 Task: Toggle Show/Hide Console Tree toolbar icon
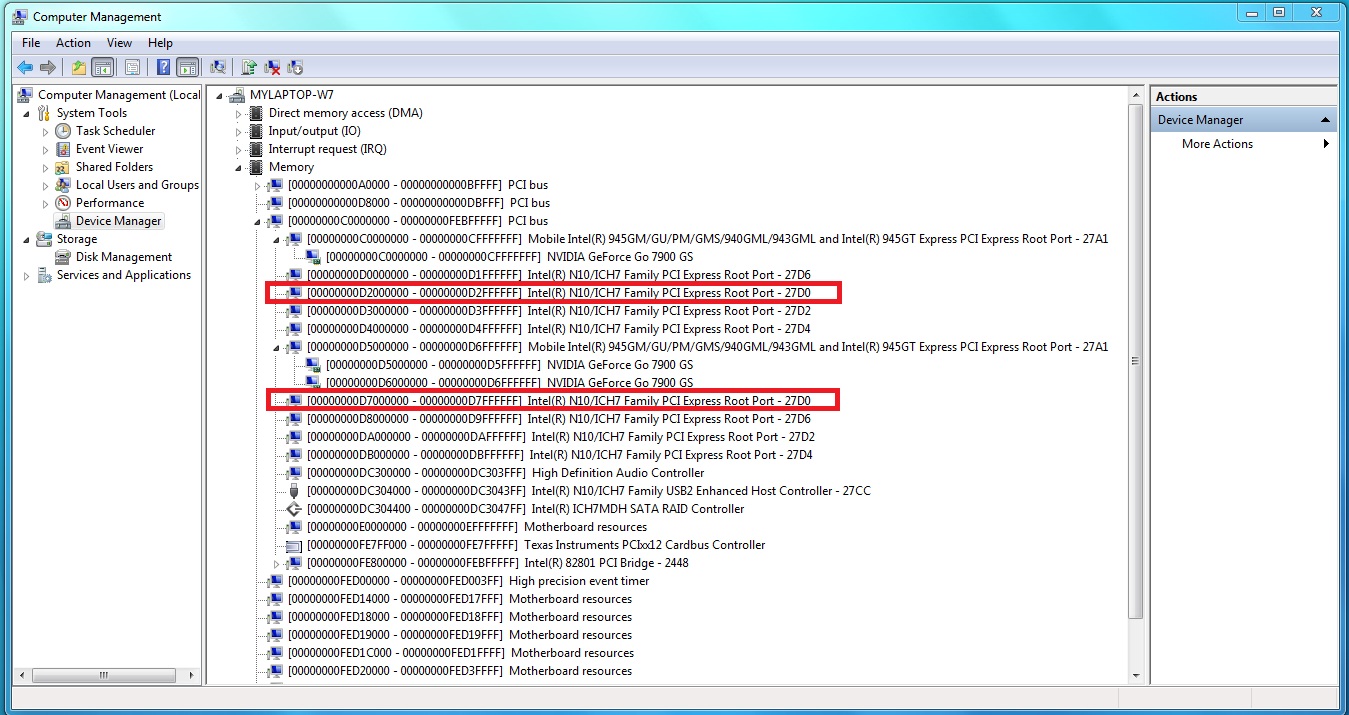(x=102, y=68)
